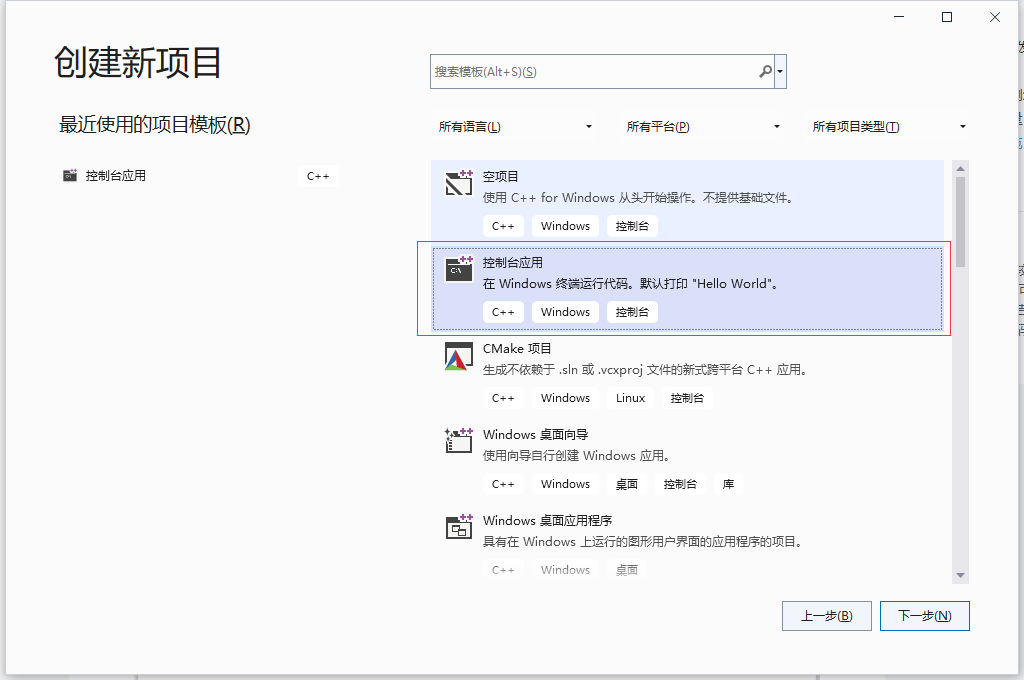
Task: Click the recent template 控制台应用 icon
Action: 70,175
